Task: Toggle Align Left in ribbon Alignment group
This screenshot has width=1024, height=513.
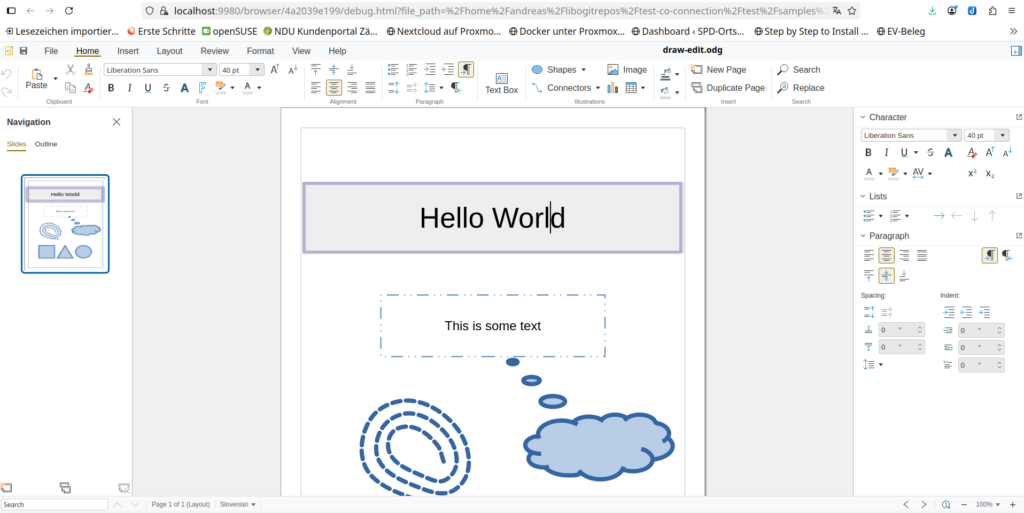Action: (x=316, y=87)
